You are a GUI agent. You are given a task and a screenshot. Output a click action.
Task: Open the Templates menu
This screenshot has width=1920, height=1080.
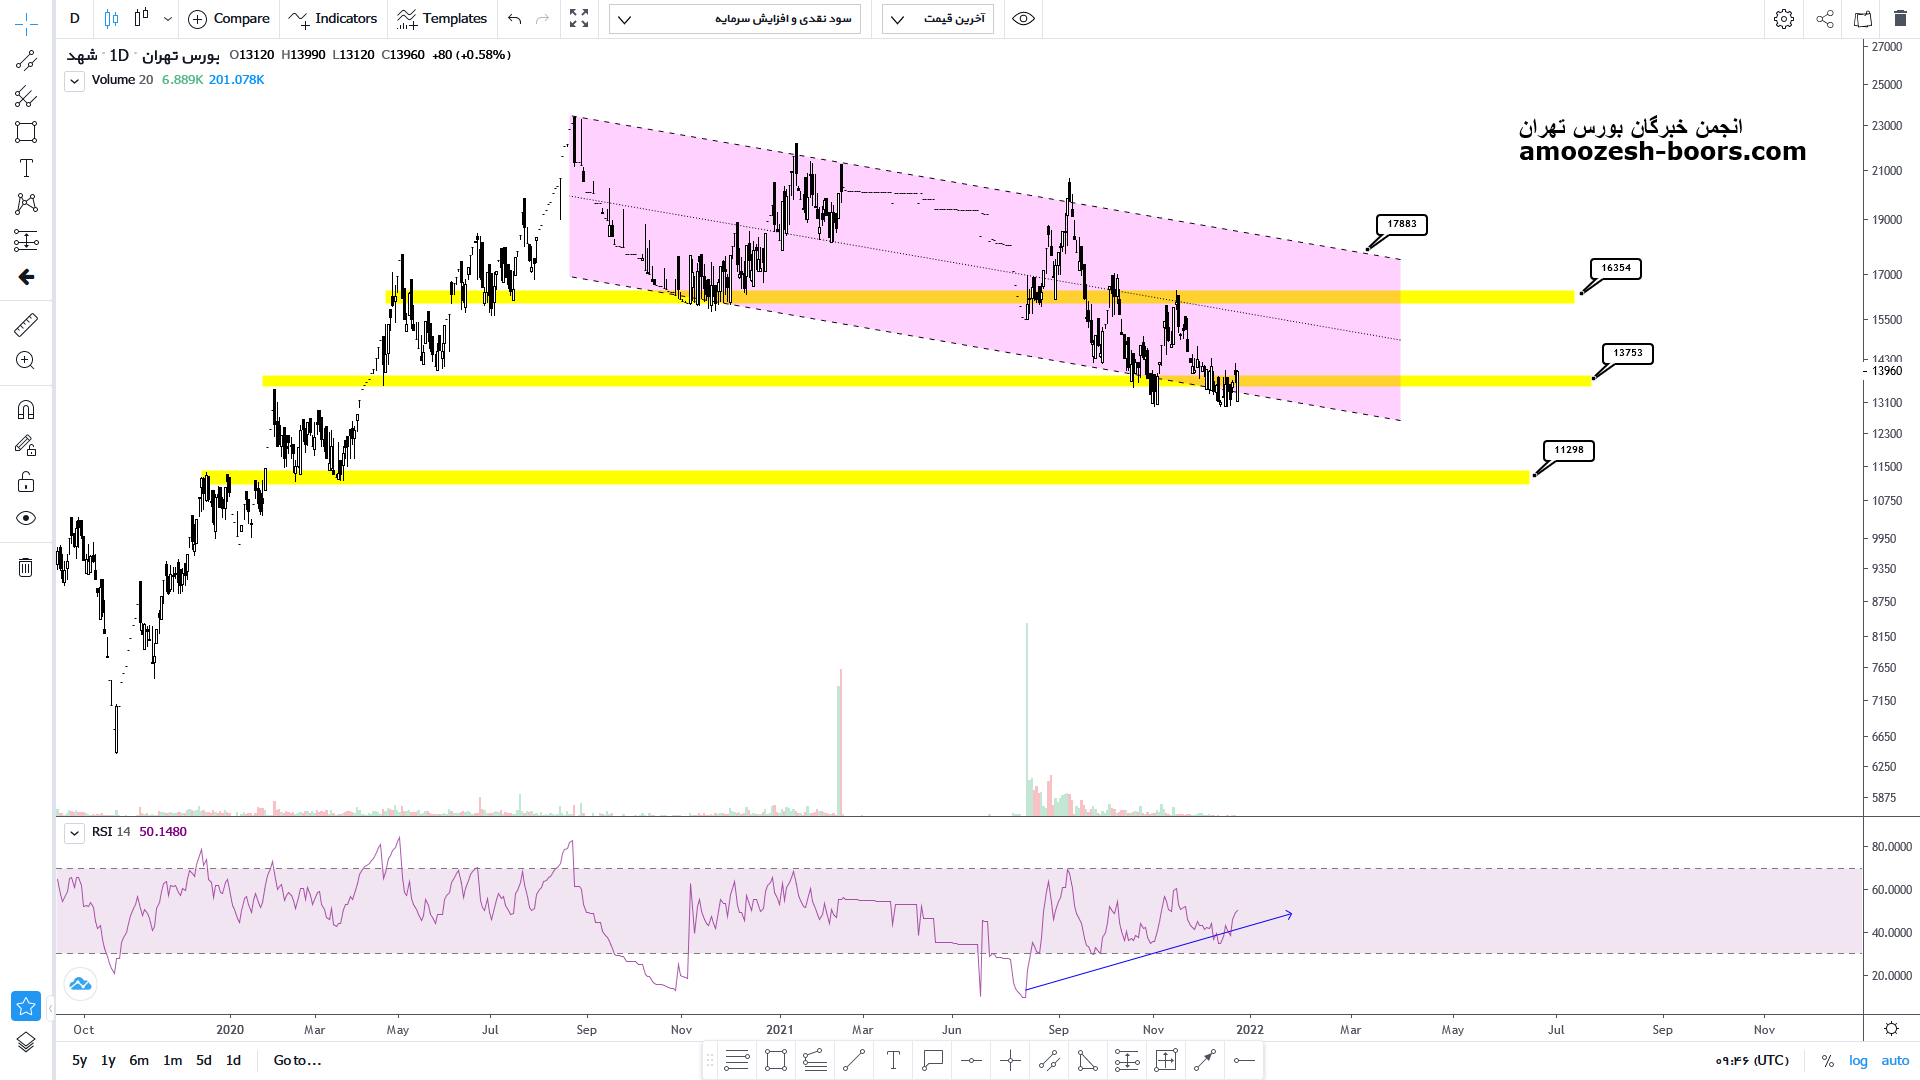point(441,19)
